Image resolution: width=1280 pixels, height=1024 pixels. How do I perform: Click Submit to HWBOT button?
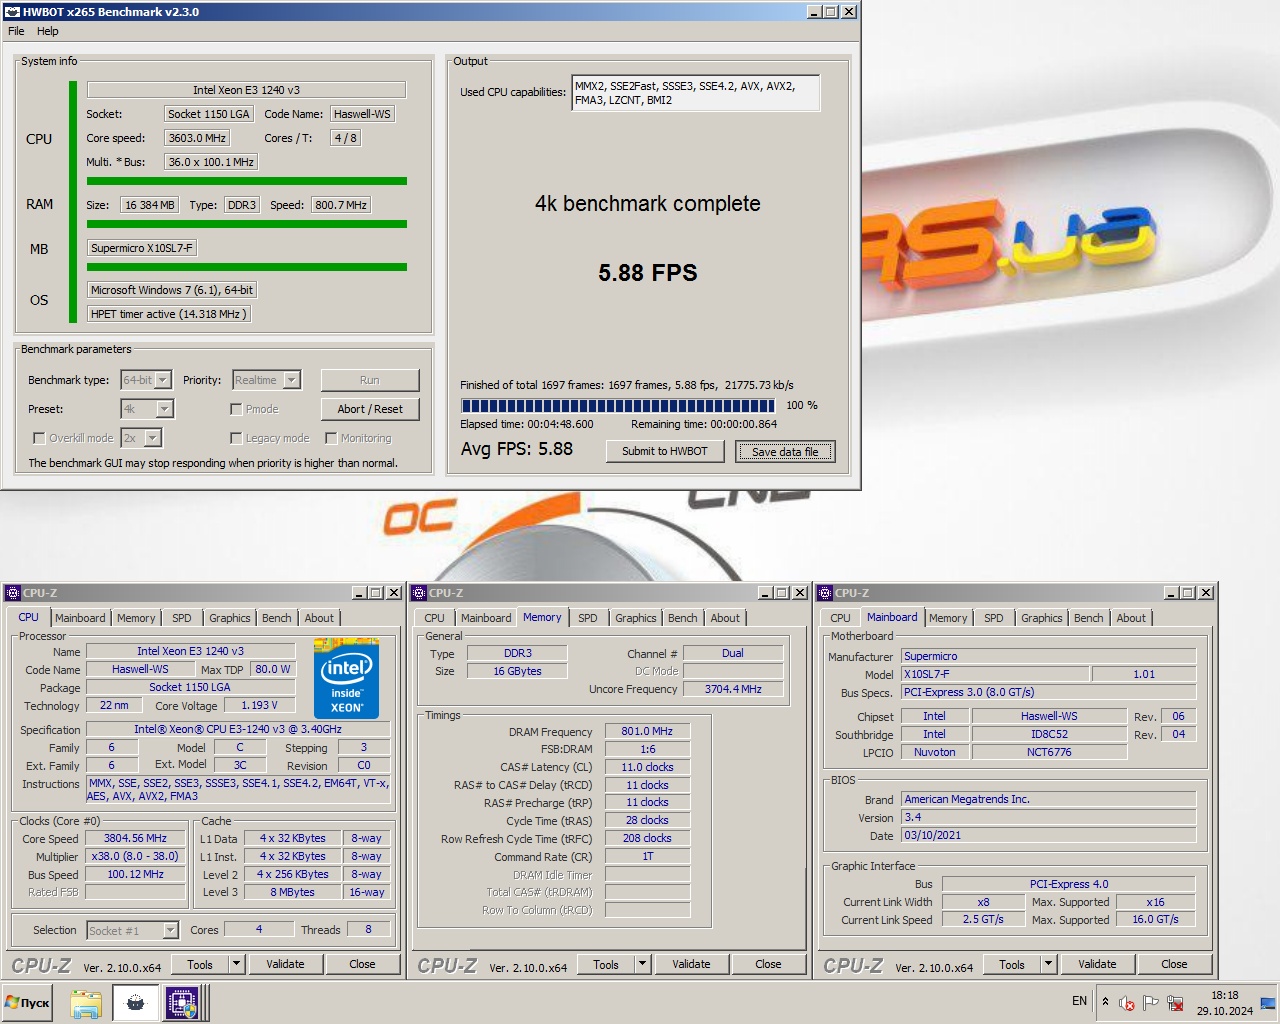coord(664,451)
